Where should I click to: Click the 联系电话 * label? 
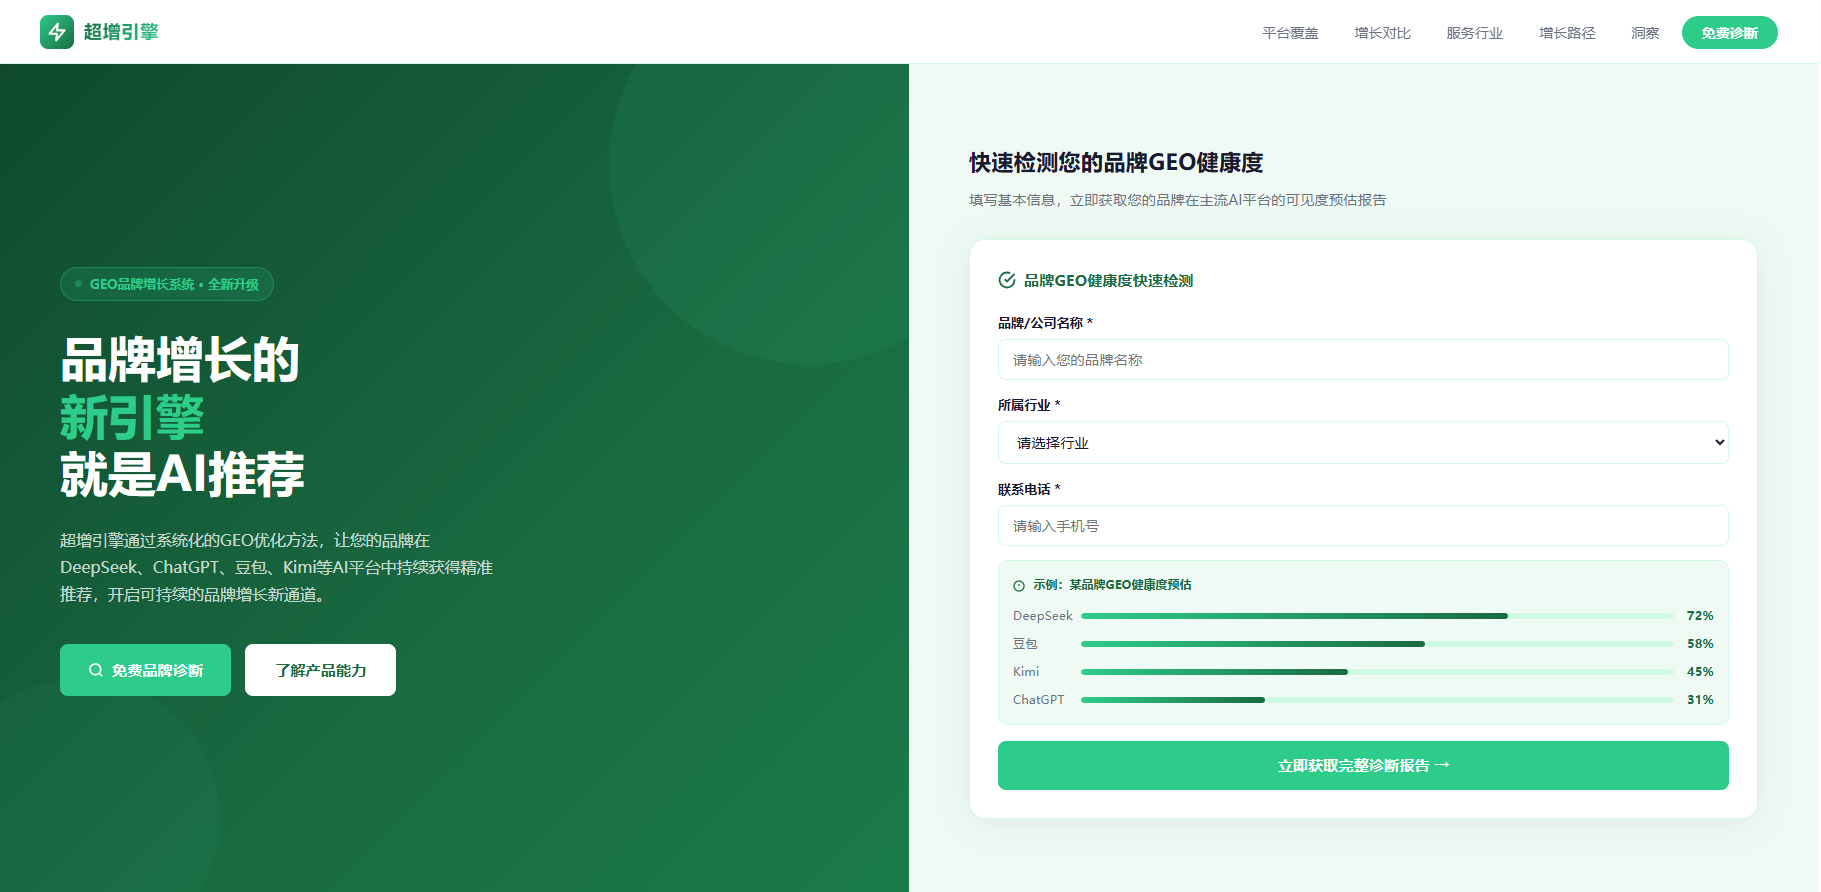pyautogui.click(x=1029, y=489)
